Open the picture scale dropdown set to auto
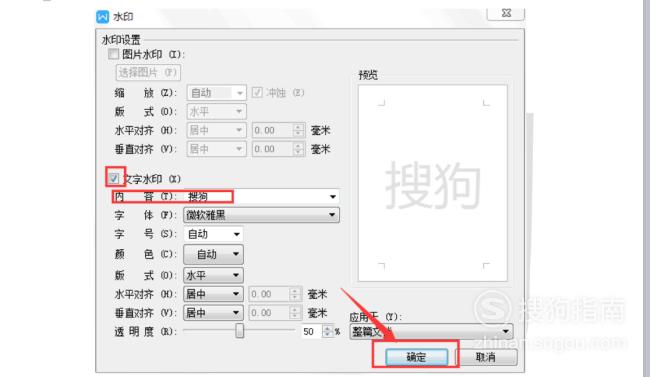The height and width of the screenshot is (377, 650). coord(216,92)
